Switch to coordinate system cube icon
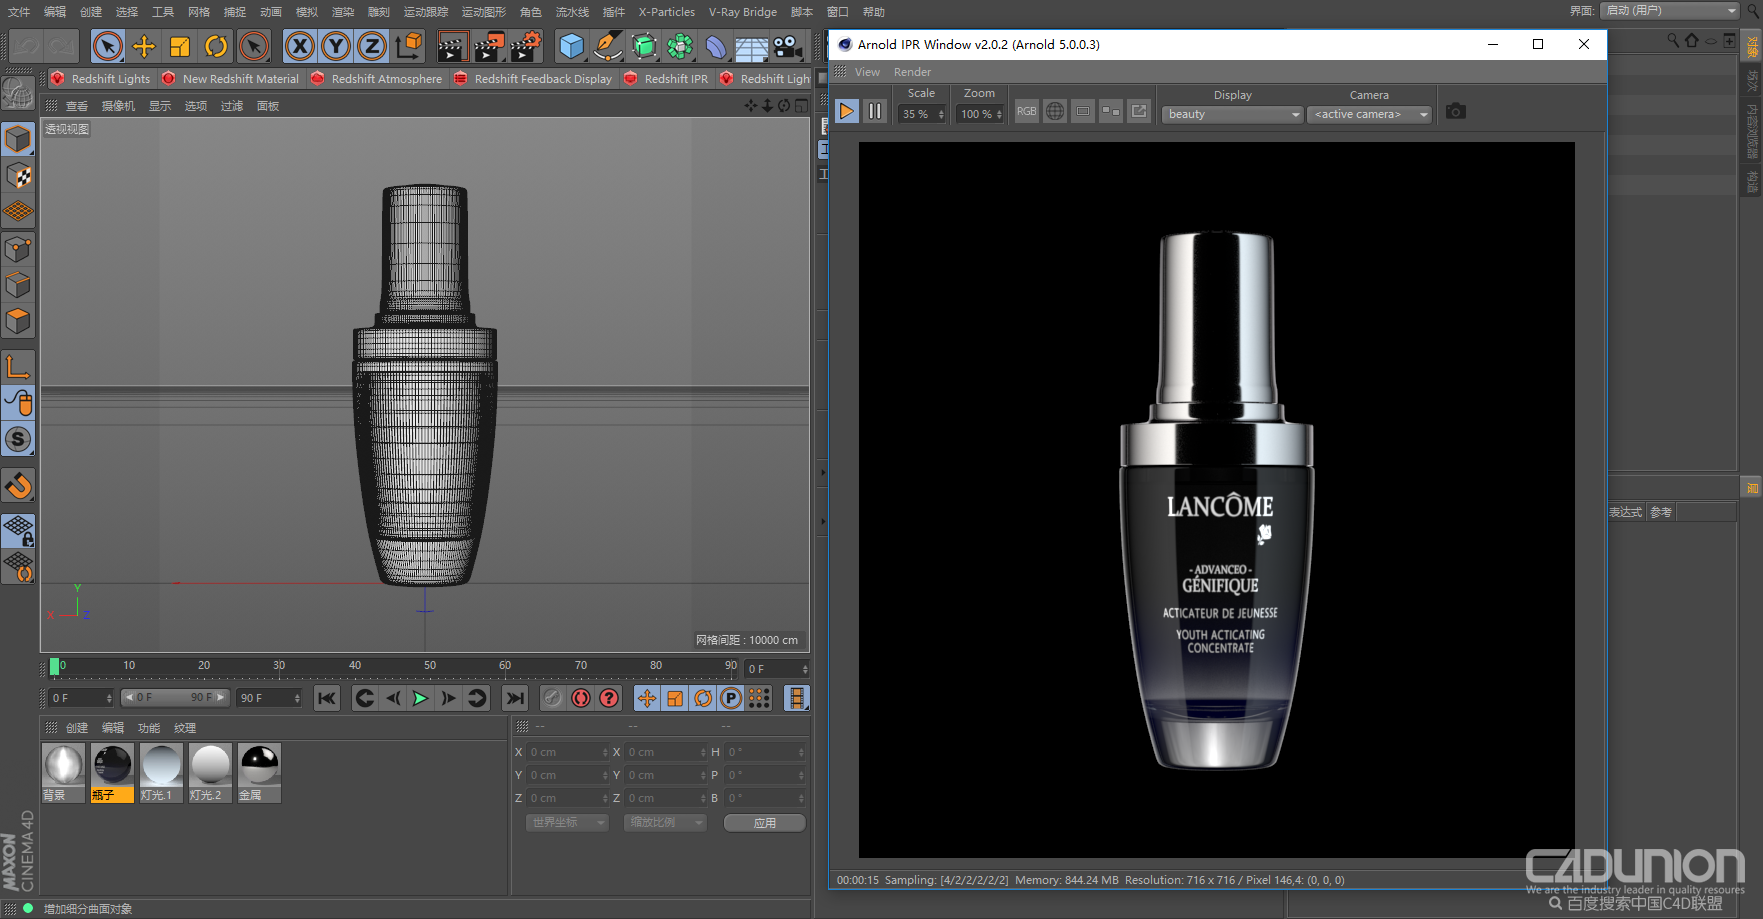The width and height of the screenshot is (1763, 919). coord(409,46)
